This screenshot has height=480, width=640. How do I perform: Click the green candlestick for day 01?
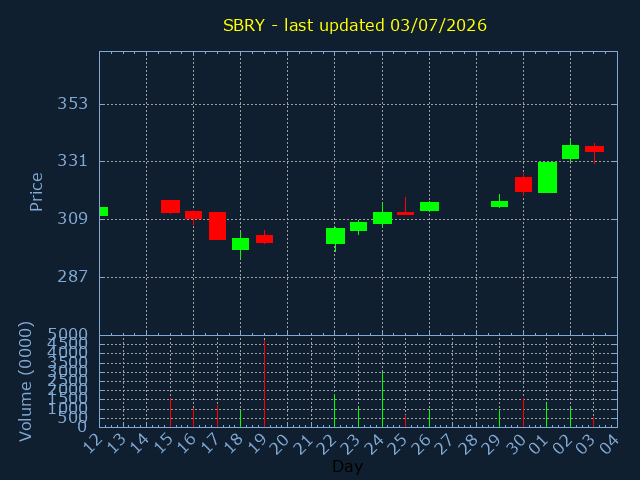point(547,178)
